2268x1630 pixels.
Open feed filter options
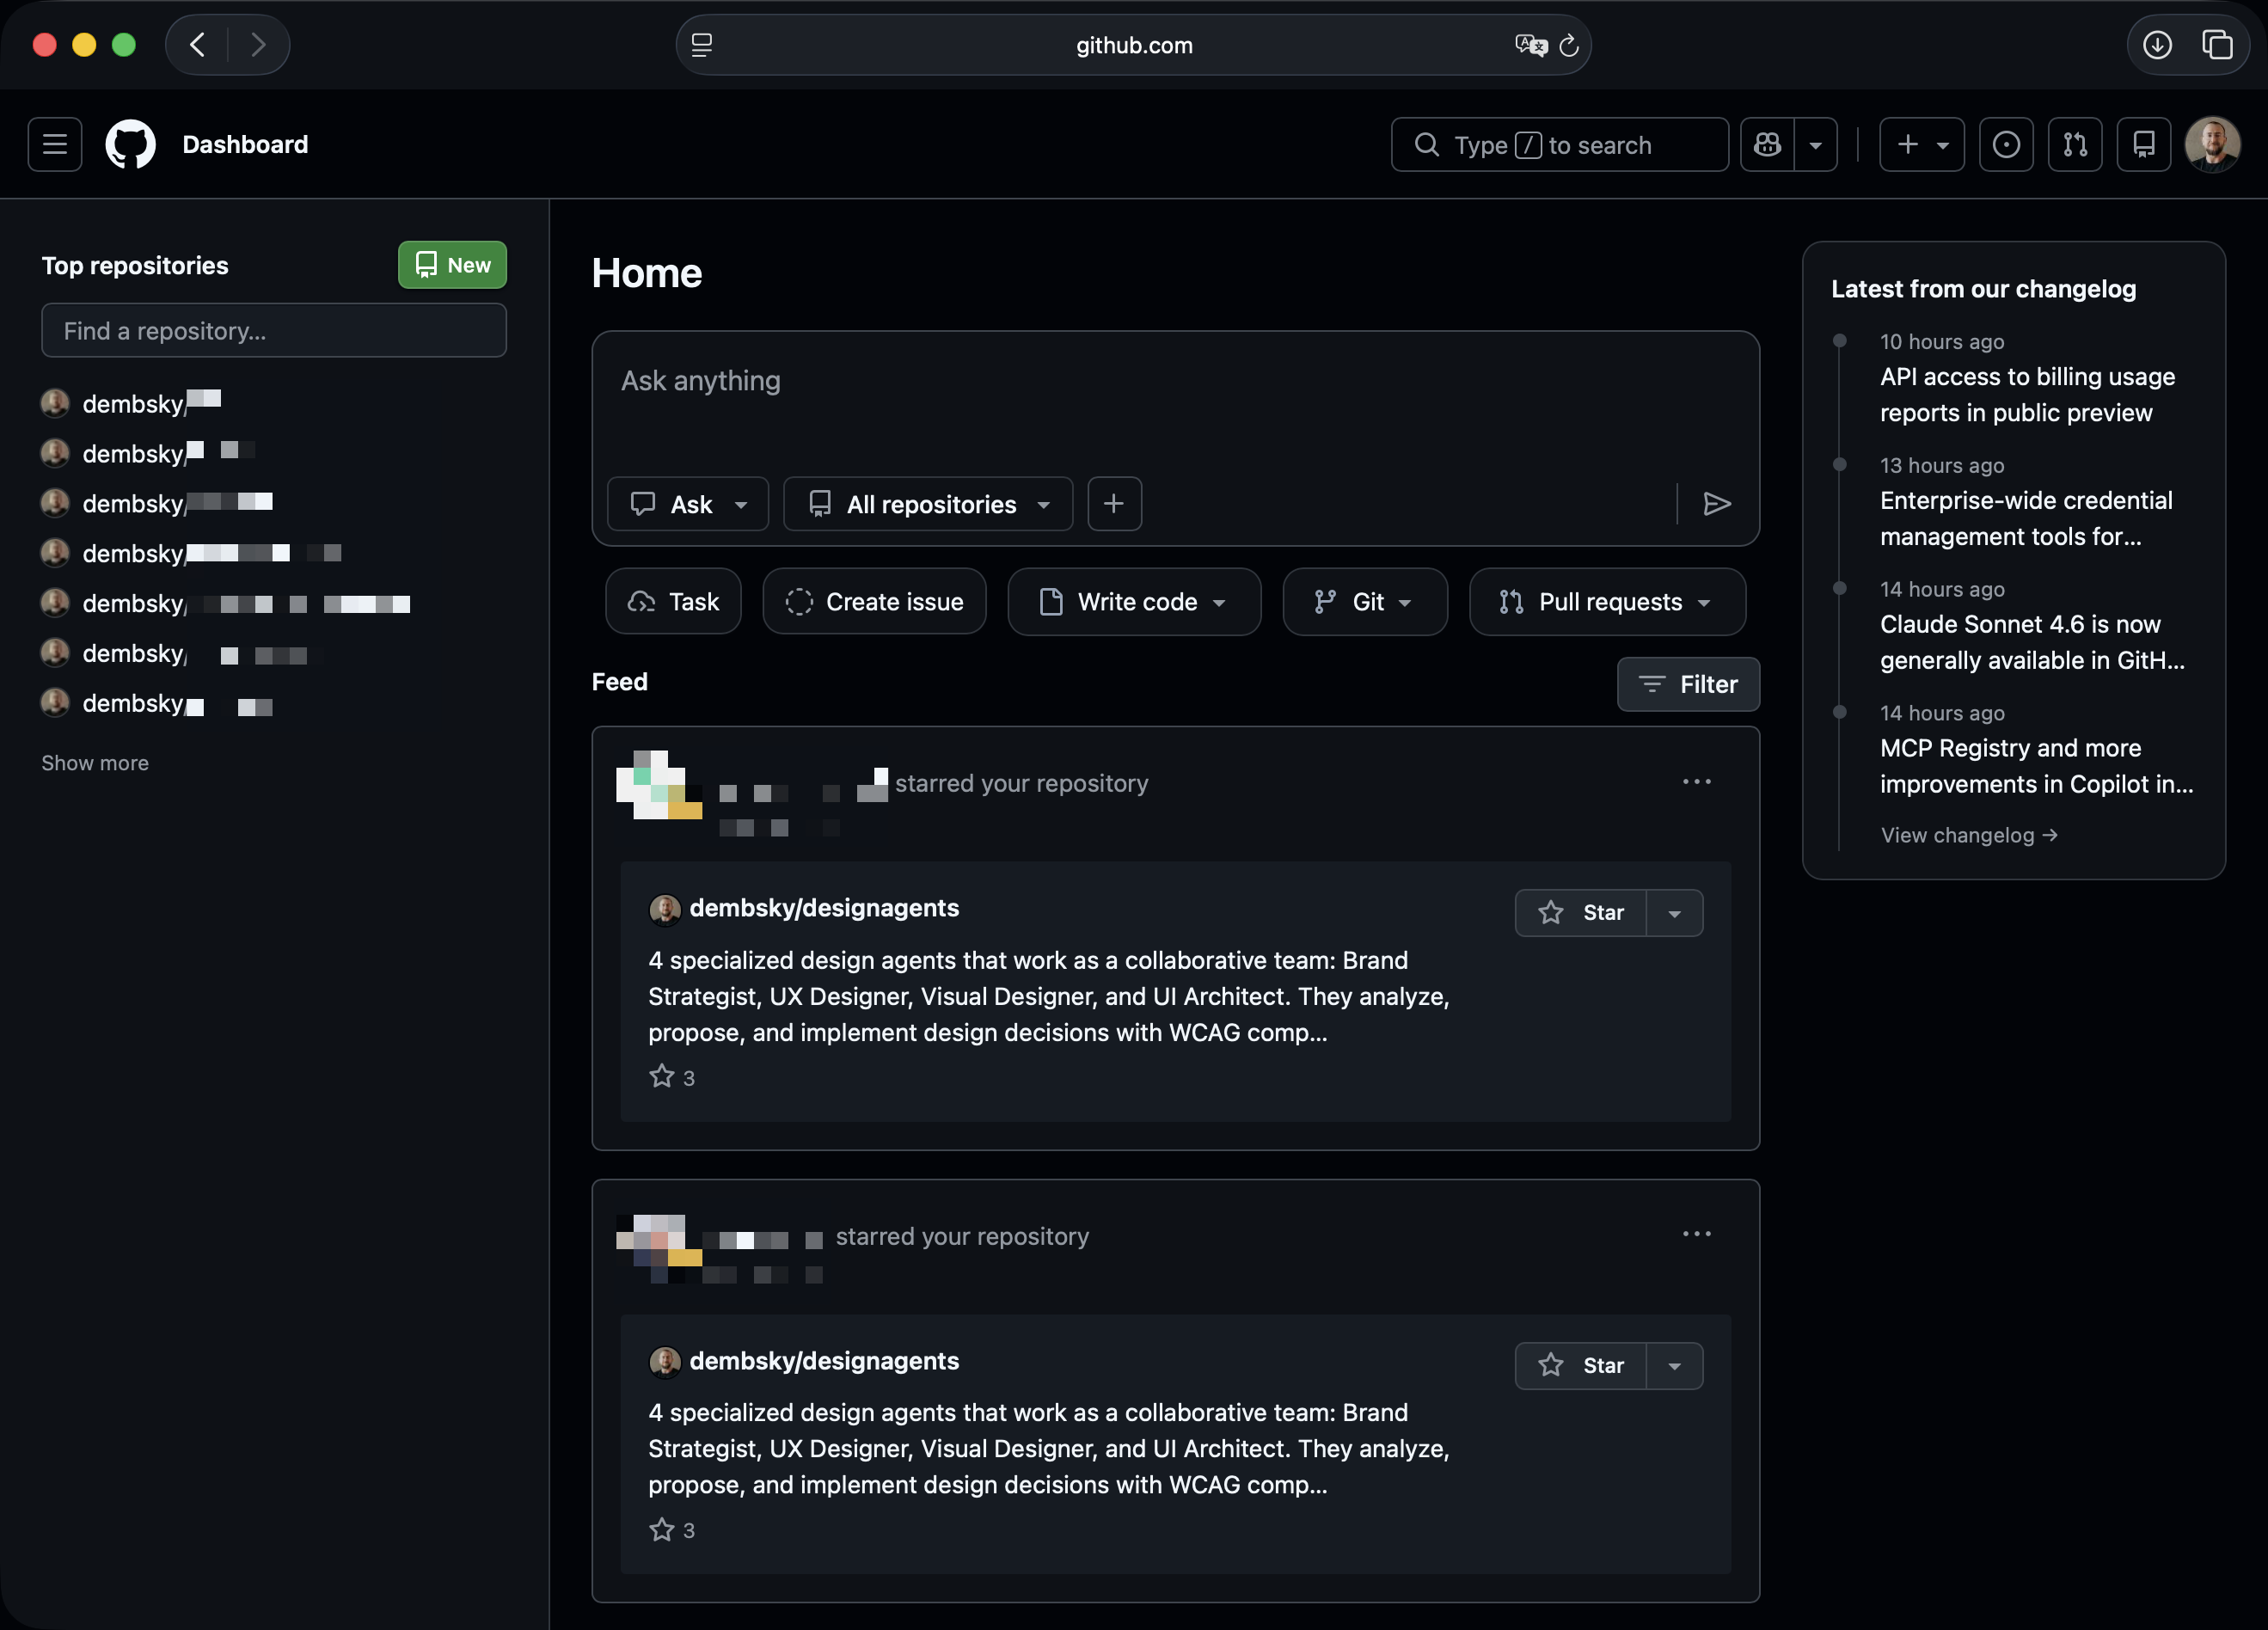point(1688,684)
